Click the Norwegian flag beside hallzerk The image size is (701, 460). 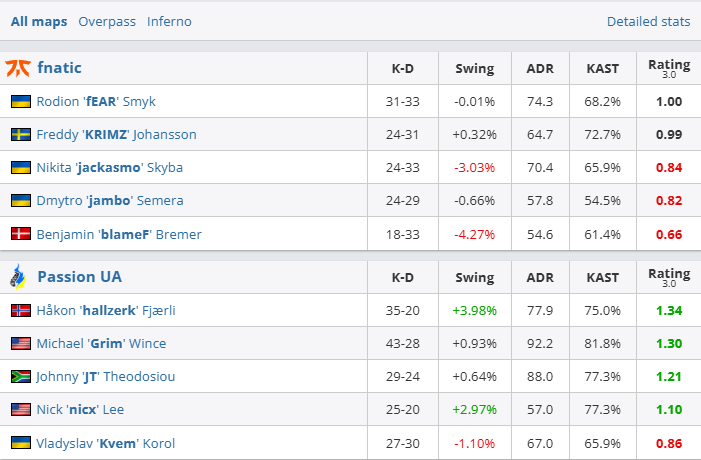point(20,310)
